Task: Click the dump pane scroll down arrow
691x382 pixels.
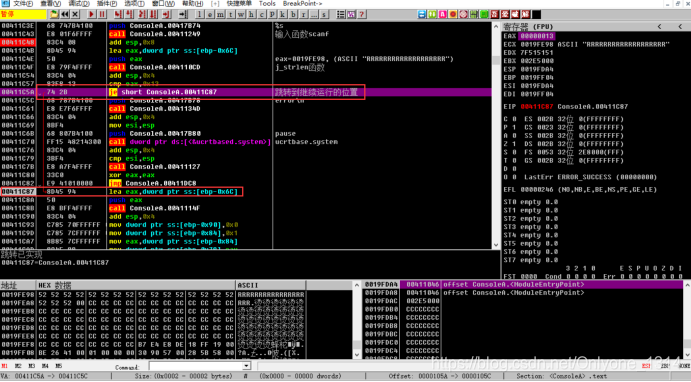Action: pos(356,354)
